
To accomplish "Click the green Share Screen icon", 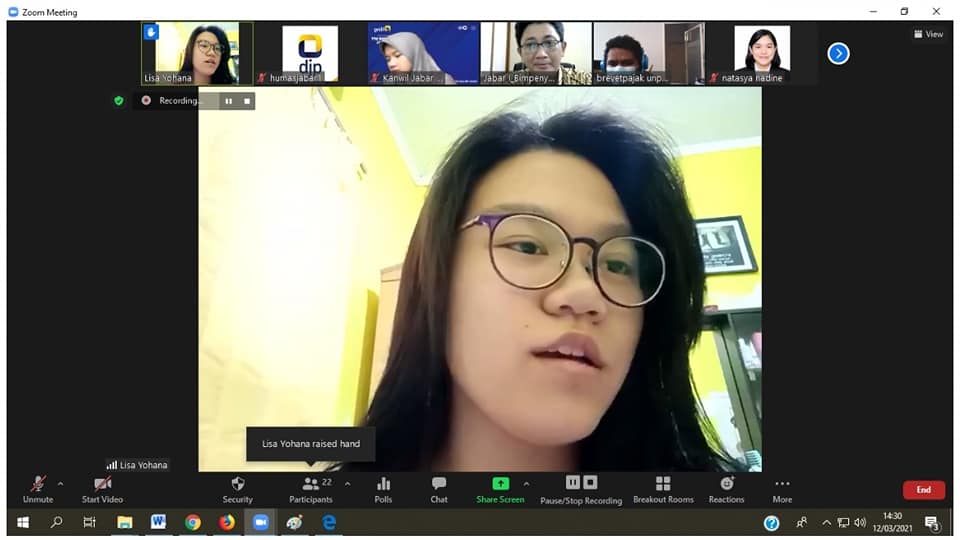I will point(500,484).
